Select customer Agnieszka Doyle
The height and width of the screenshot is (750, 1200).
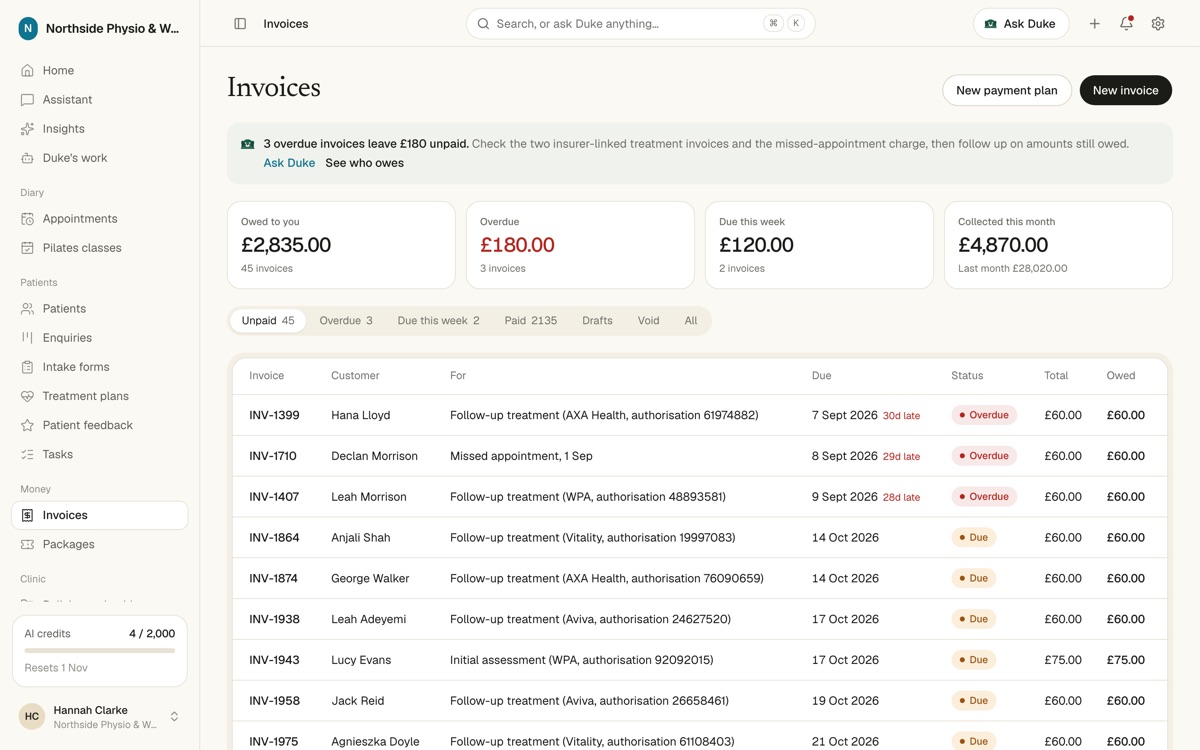375,741
